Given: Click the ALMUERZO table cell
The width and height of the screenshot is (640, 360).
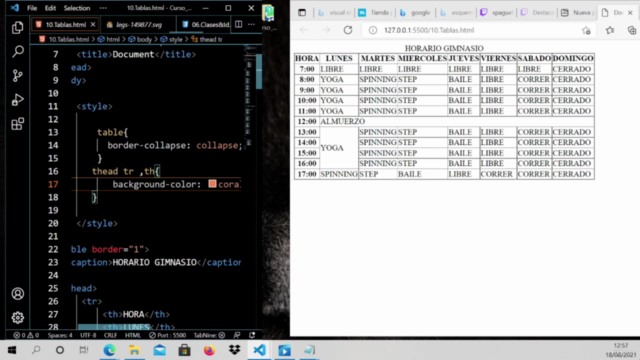Looking at the screenshot, I should pyautogui.click(x=456, y=121).
